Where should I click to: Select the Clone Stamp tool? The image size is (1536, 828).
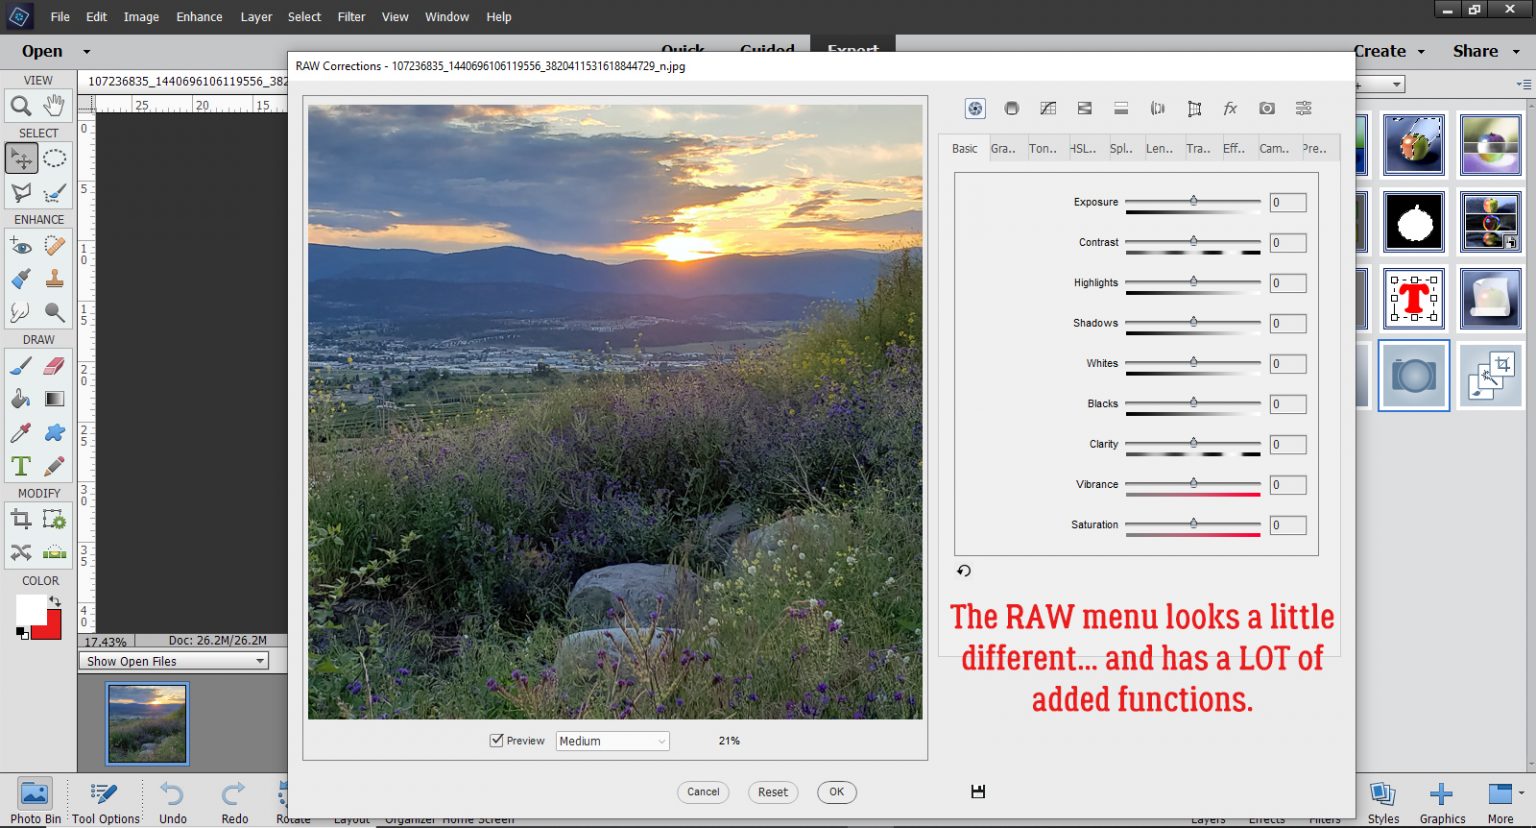point(53,277)
